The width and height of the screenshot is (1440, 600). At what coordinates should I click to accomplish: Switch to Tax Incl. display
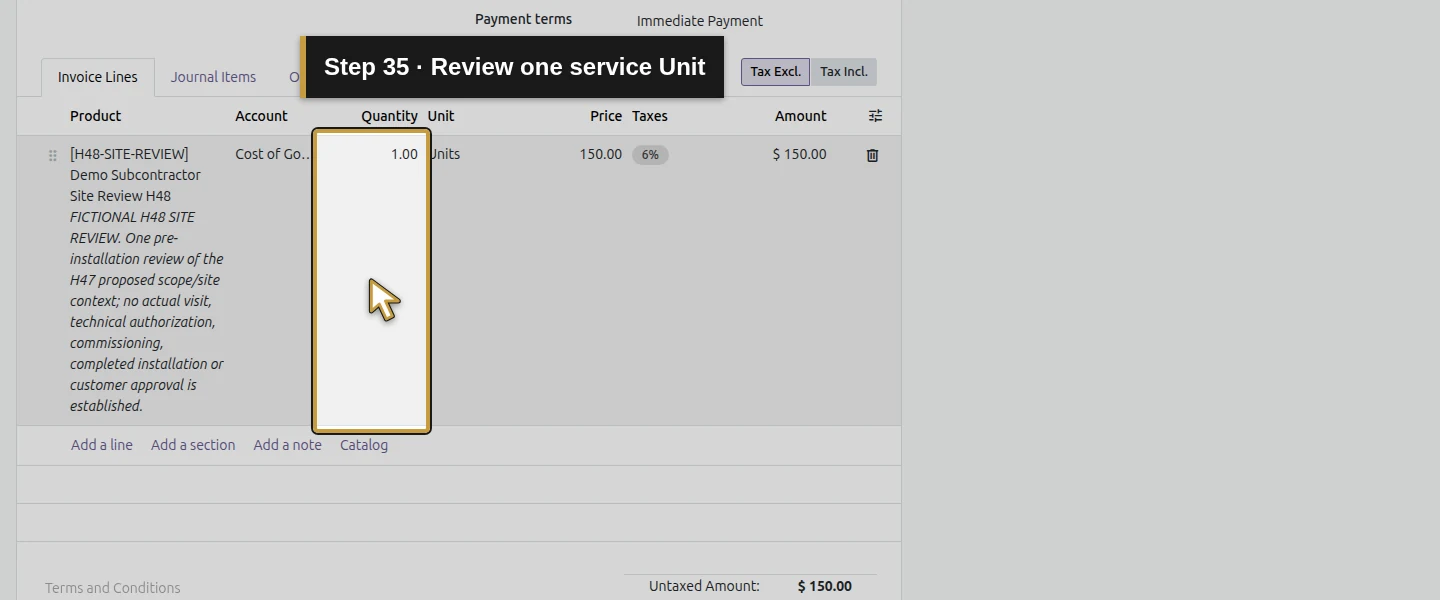tap(843, 72)
